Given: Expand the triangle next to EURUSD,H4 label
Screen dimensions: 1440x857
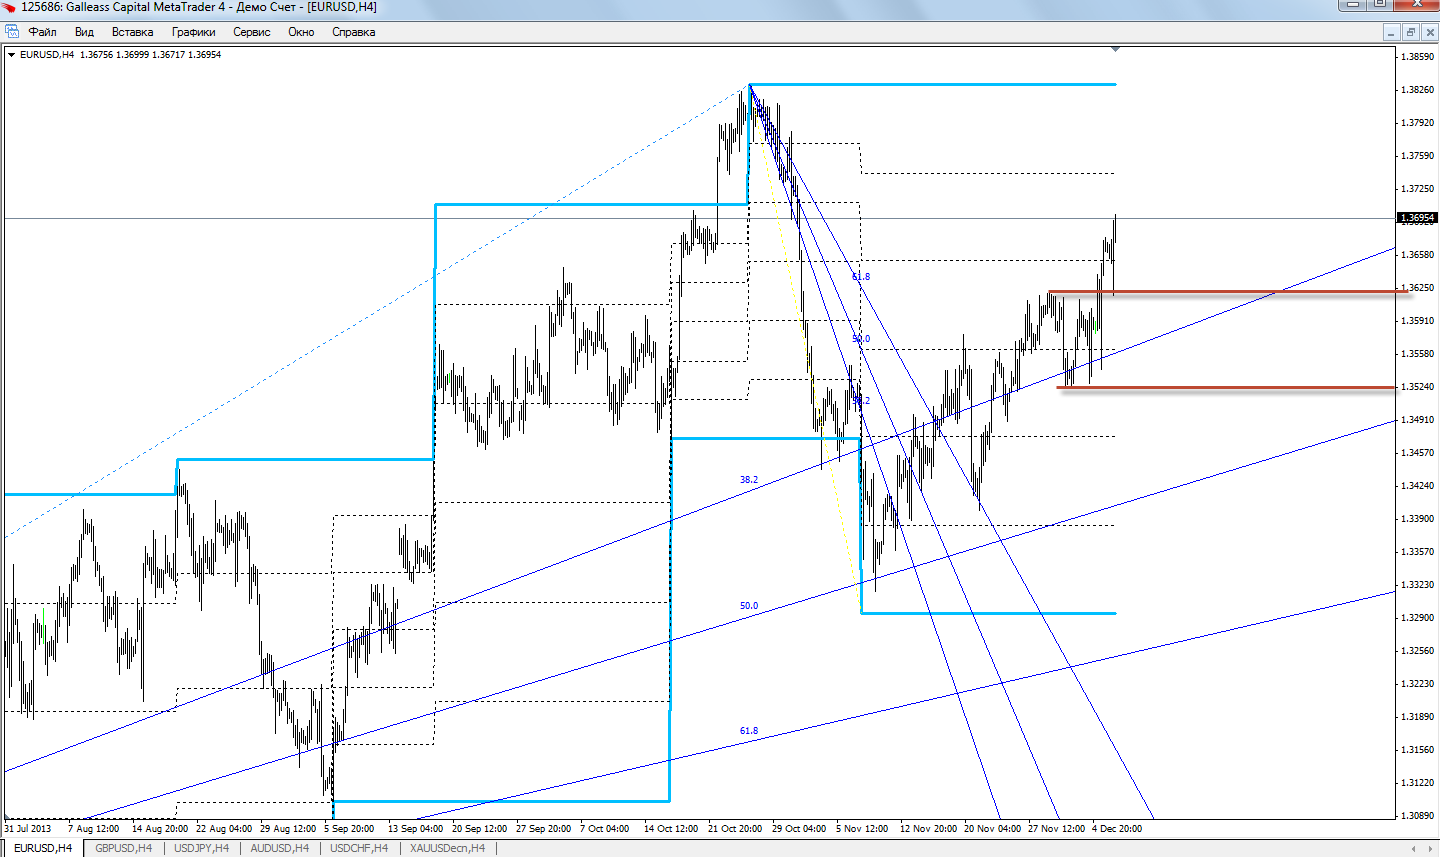Looking at the screenshot, I should point(11,55).
